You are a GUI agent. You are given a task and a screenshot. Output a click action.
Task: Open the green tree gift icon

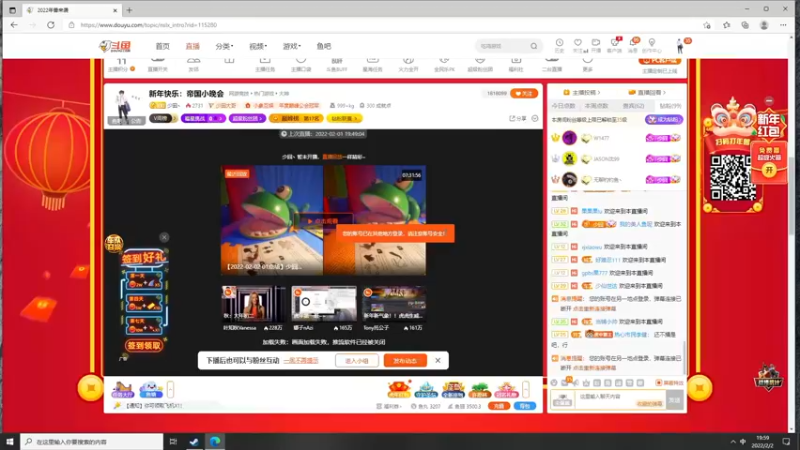[480, 389]
